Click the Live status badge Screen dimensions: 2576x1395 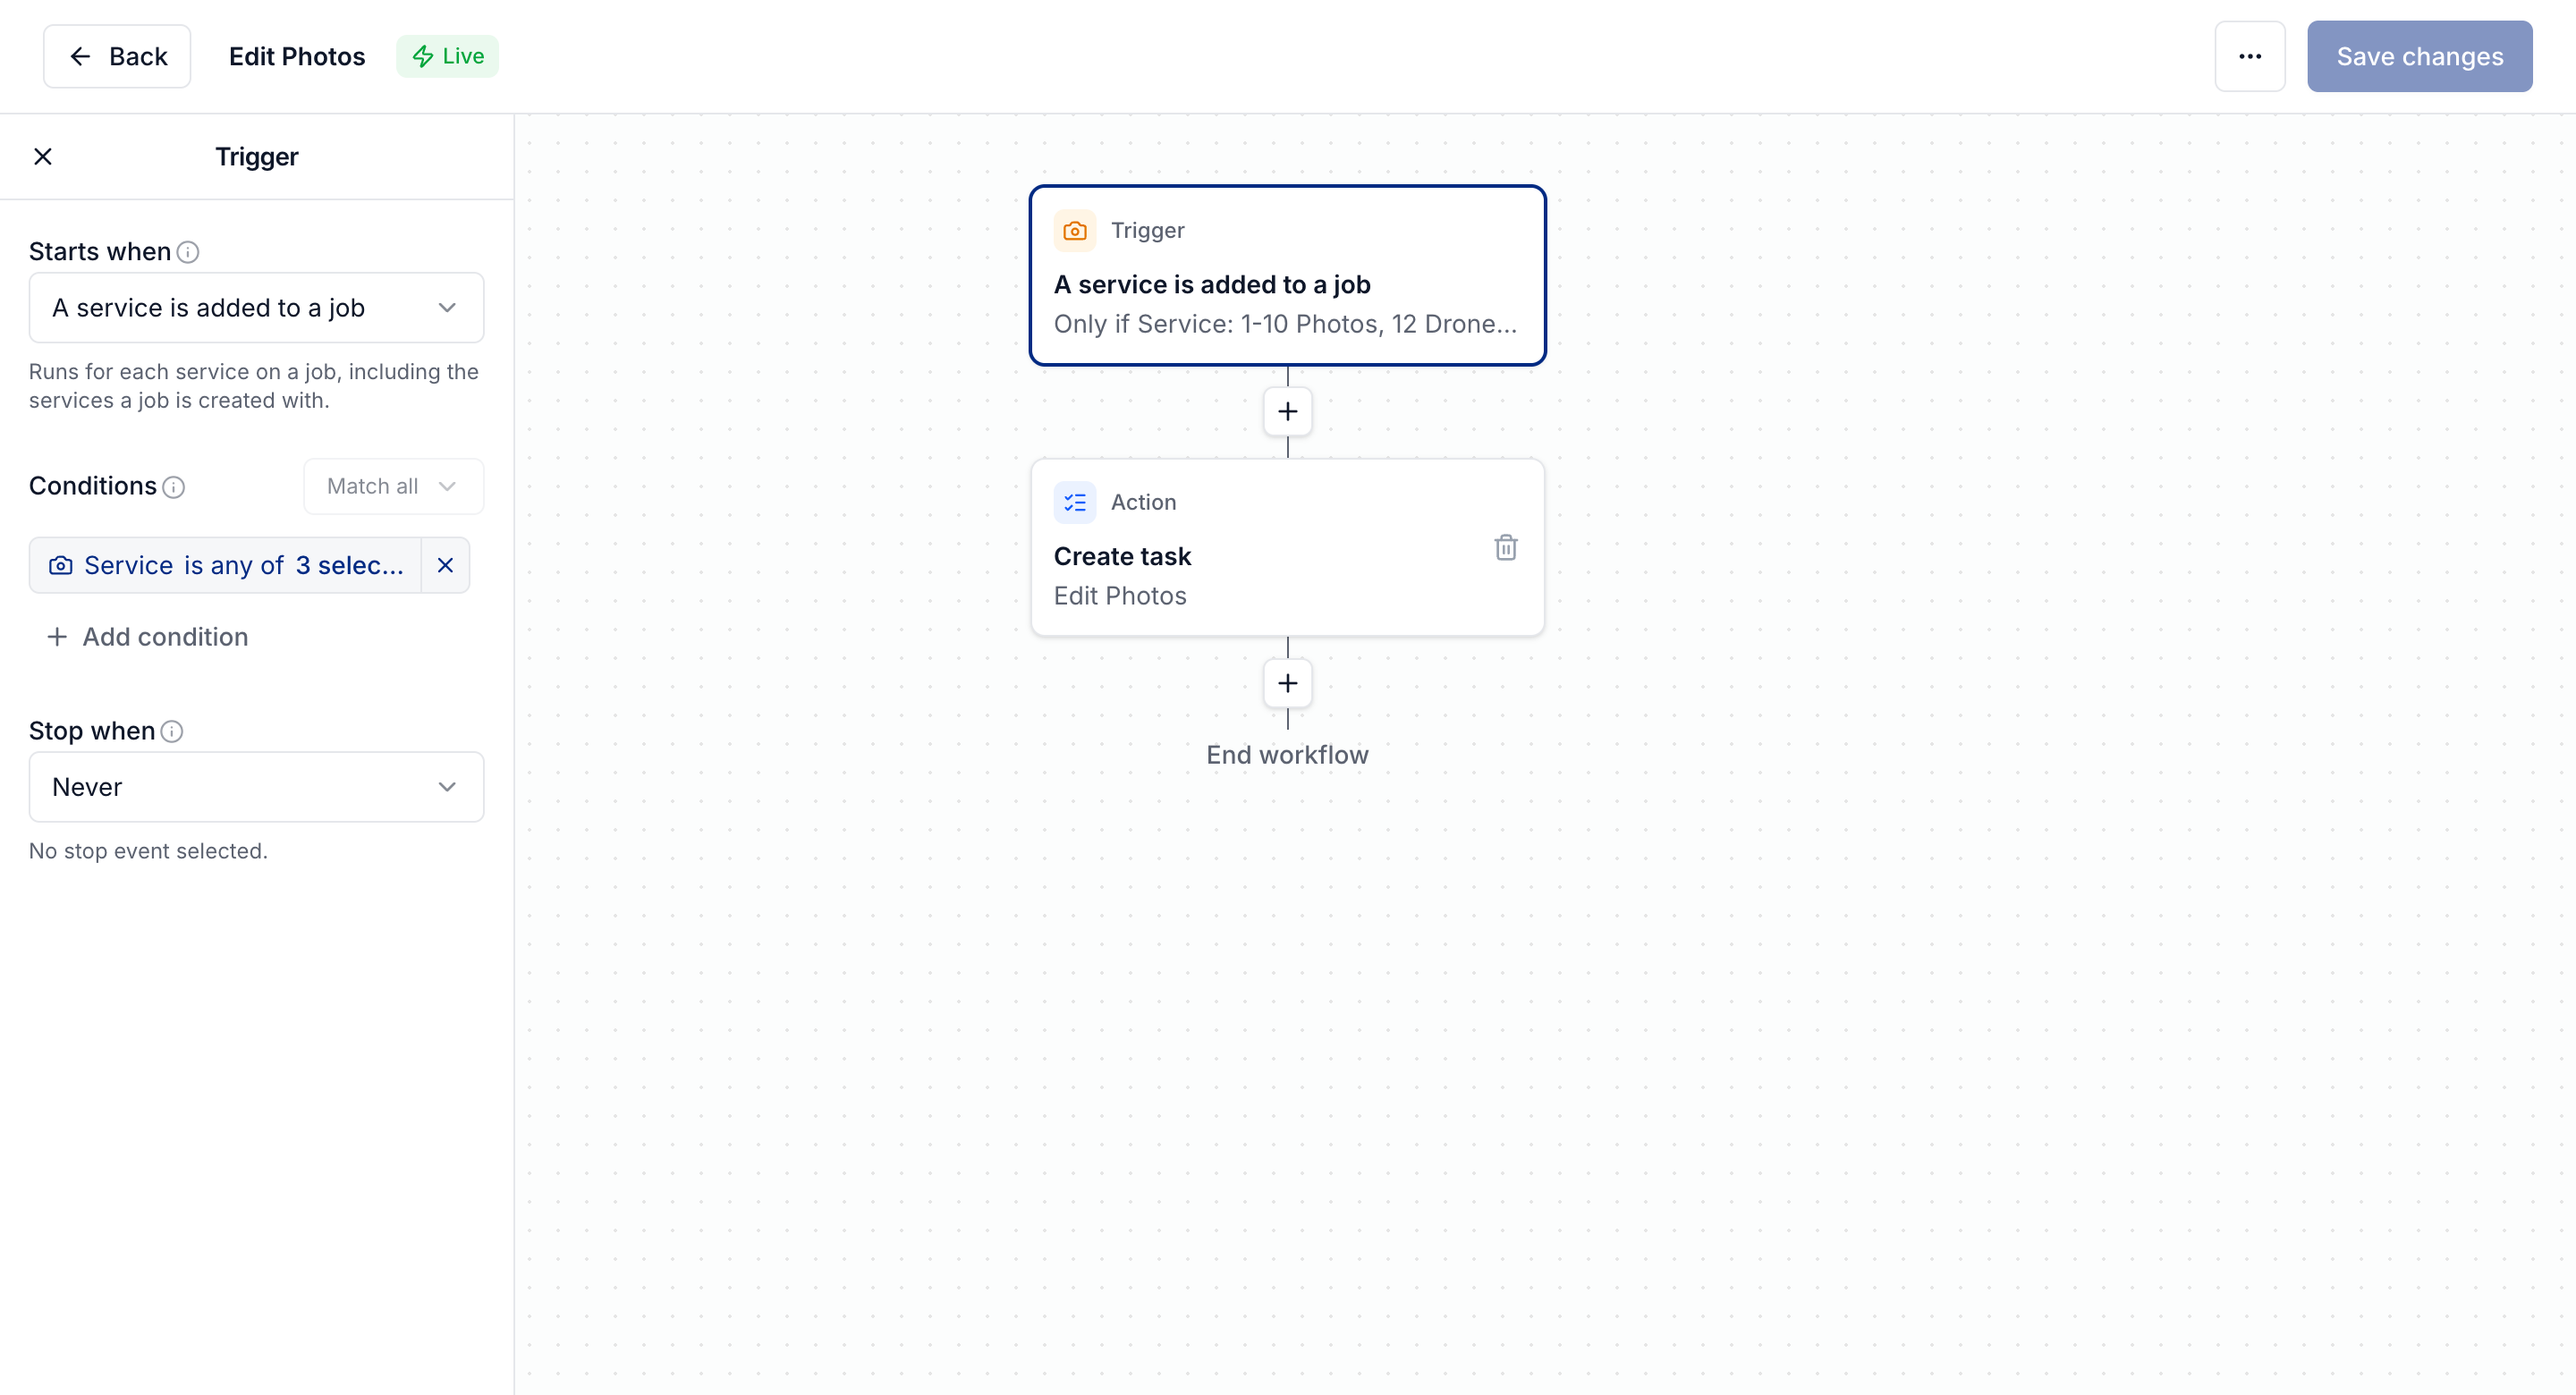pyautogui.click(x=448, y=56)
